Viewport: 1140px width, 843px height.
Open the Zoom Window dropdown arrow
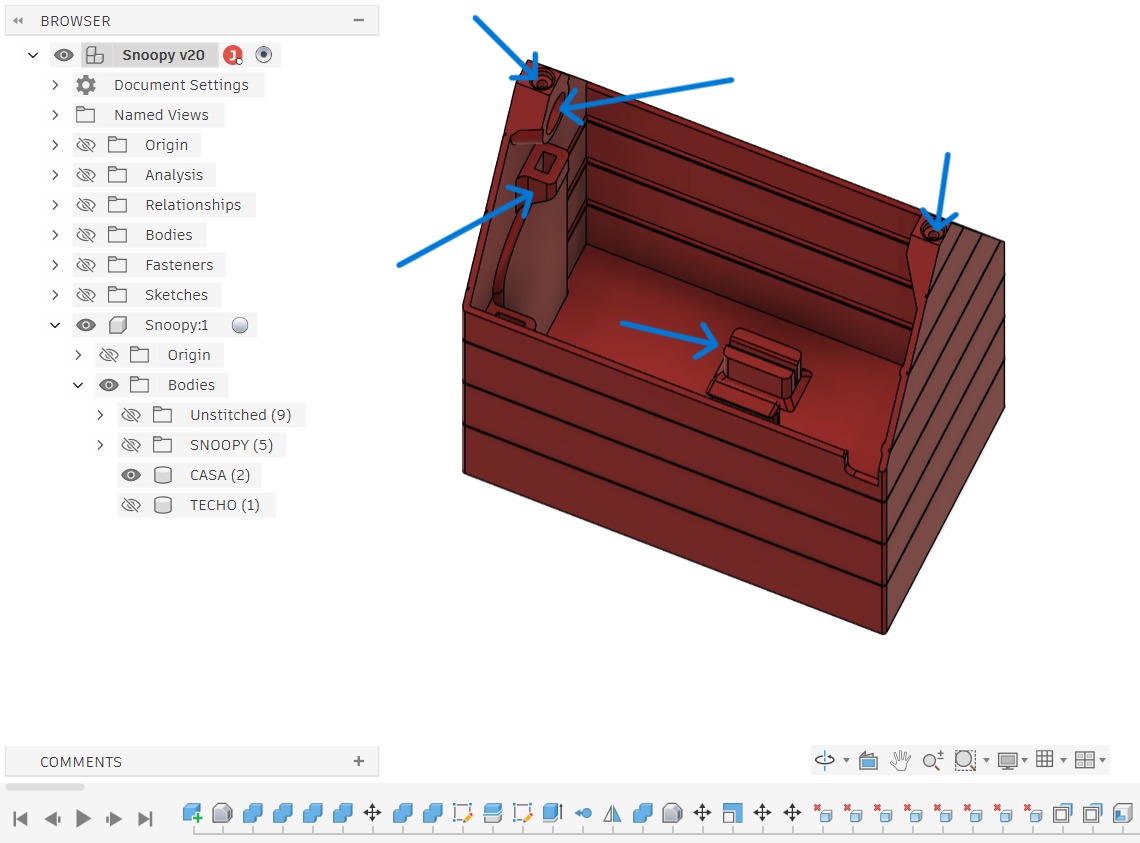coord(986,761)
